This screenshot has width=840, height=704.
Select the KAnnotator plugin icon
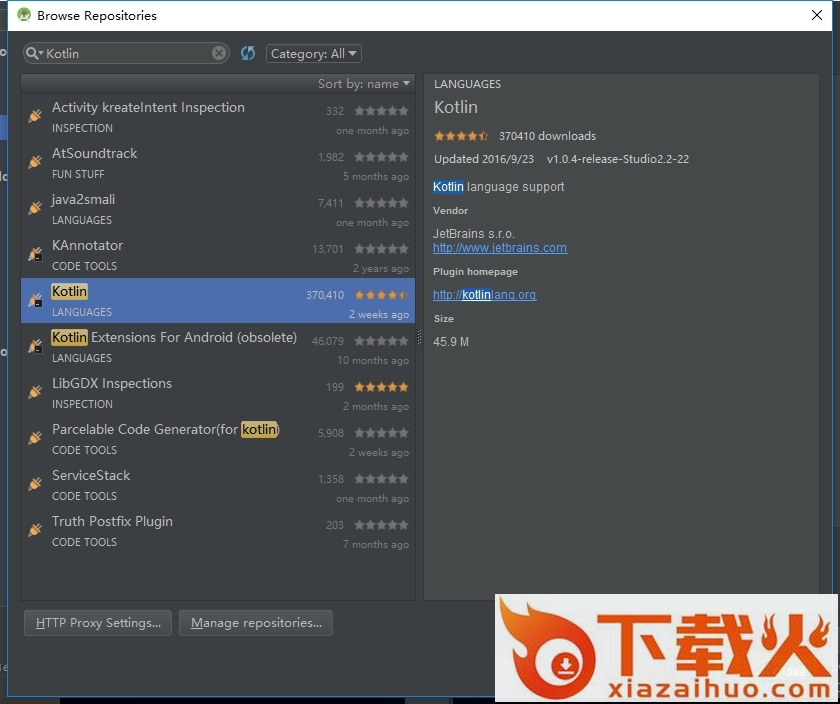point(35,254)
